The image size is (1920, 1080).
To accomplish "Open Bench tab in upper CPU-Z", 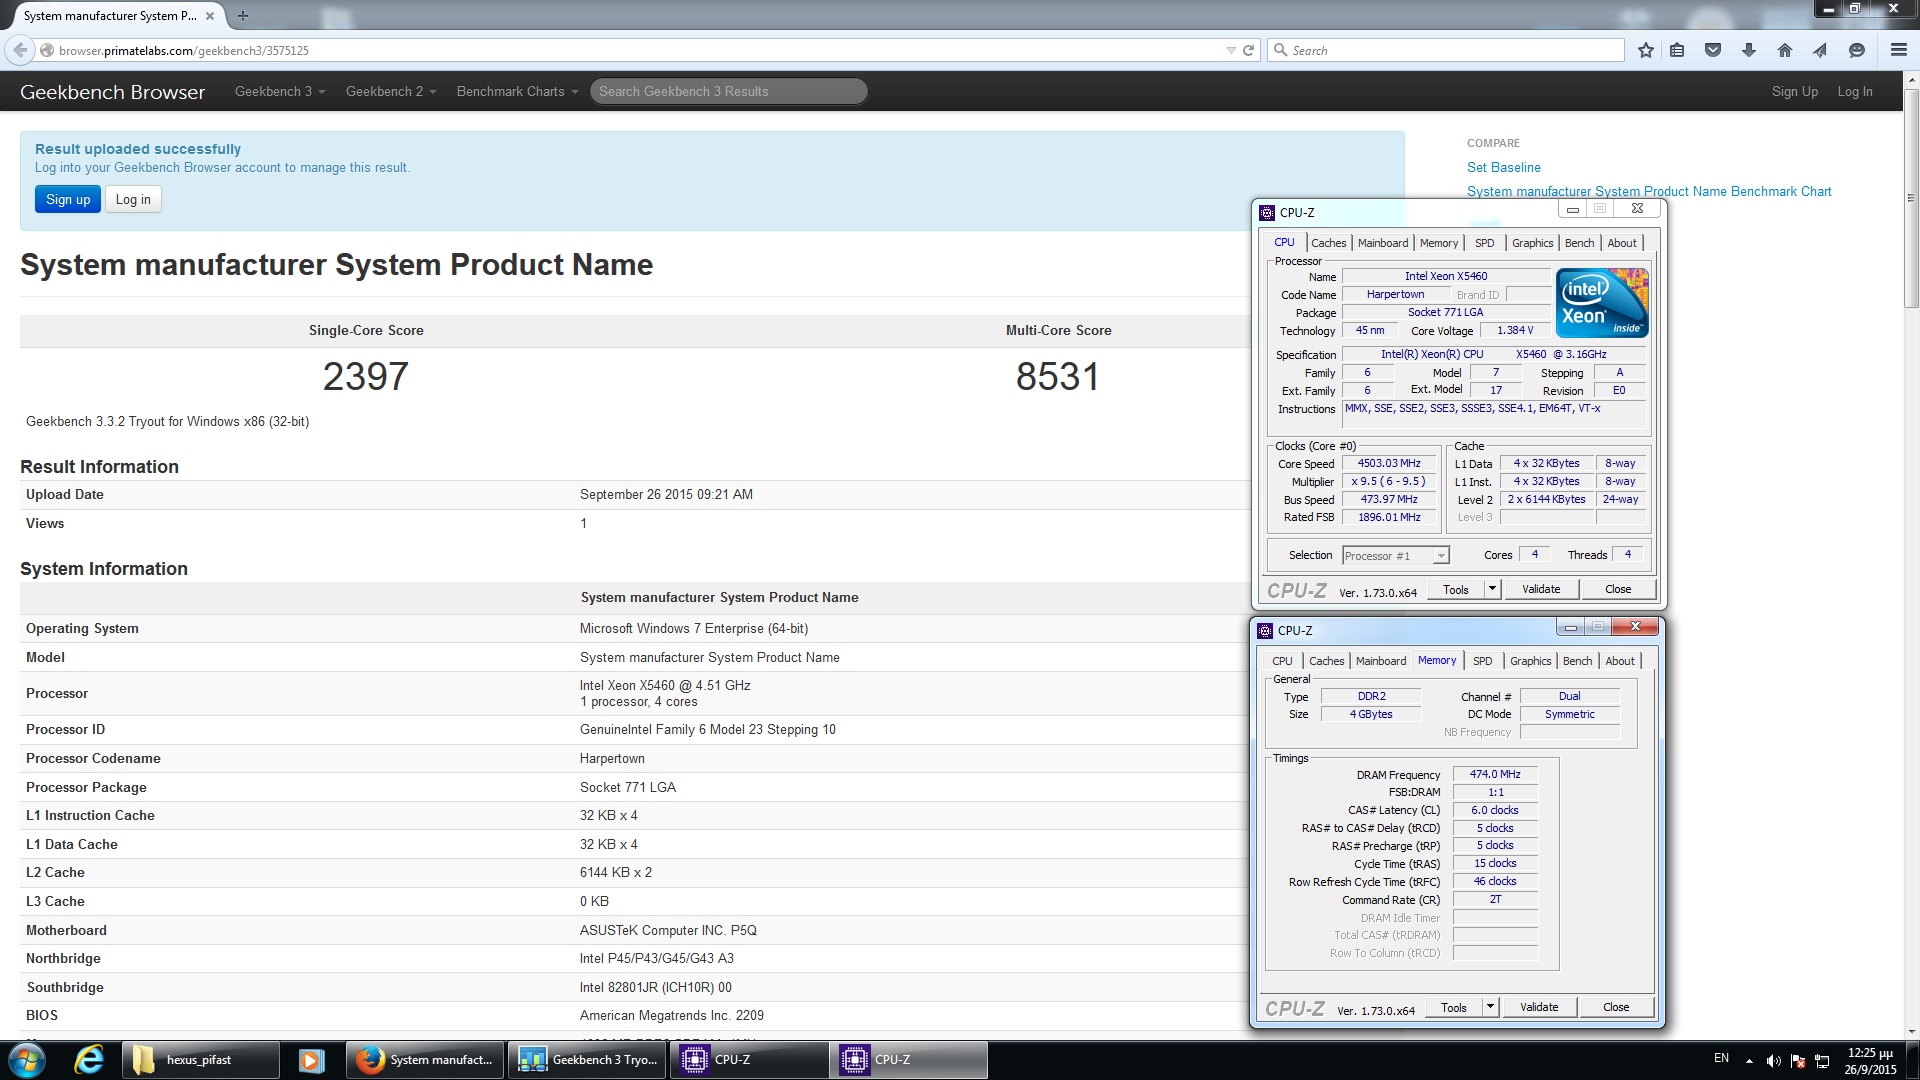I will point(1579,243).
